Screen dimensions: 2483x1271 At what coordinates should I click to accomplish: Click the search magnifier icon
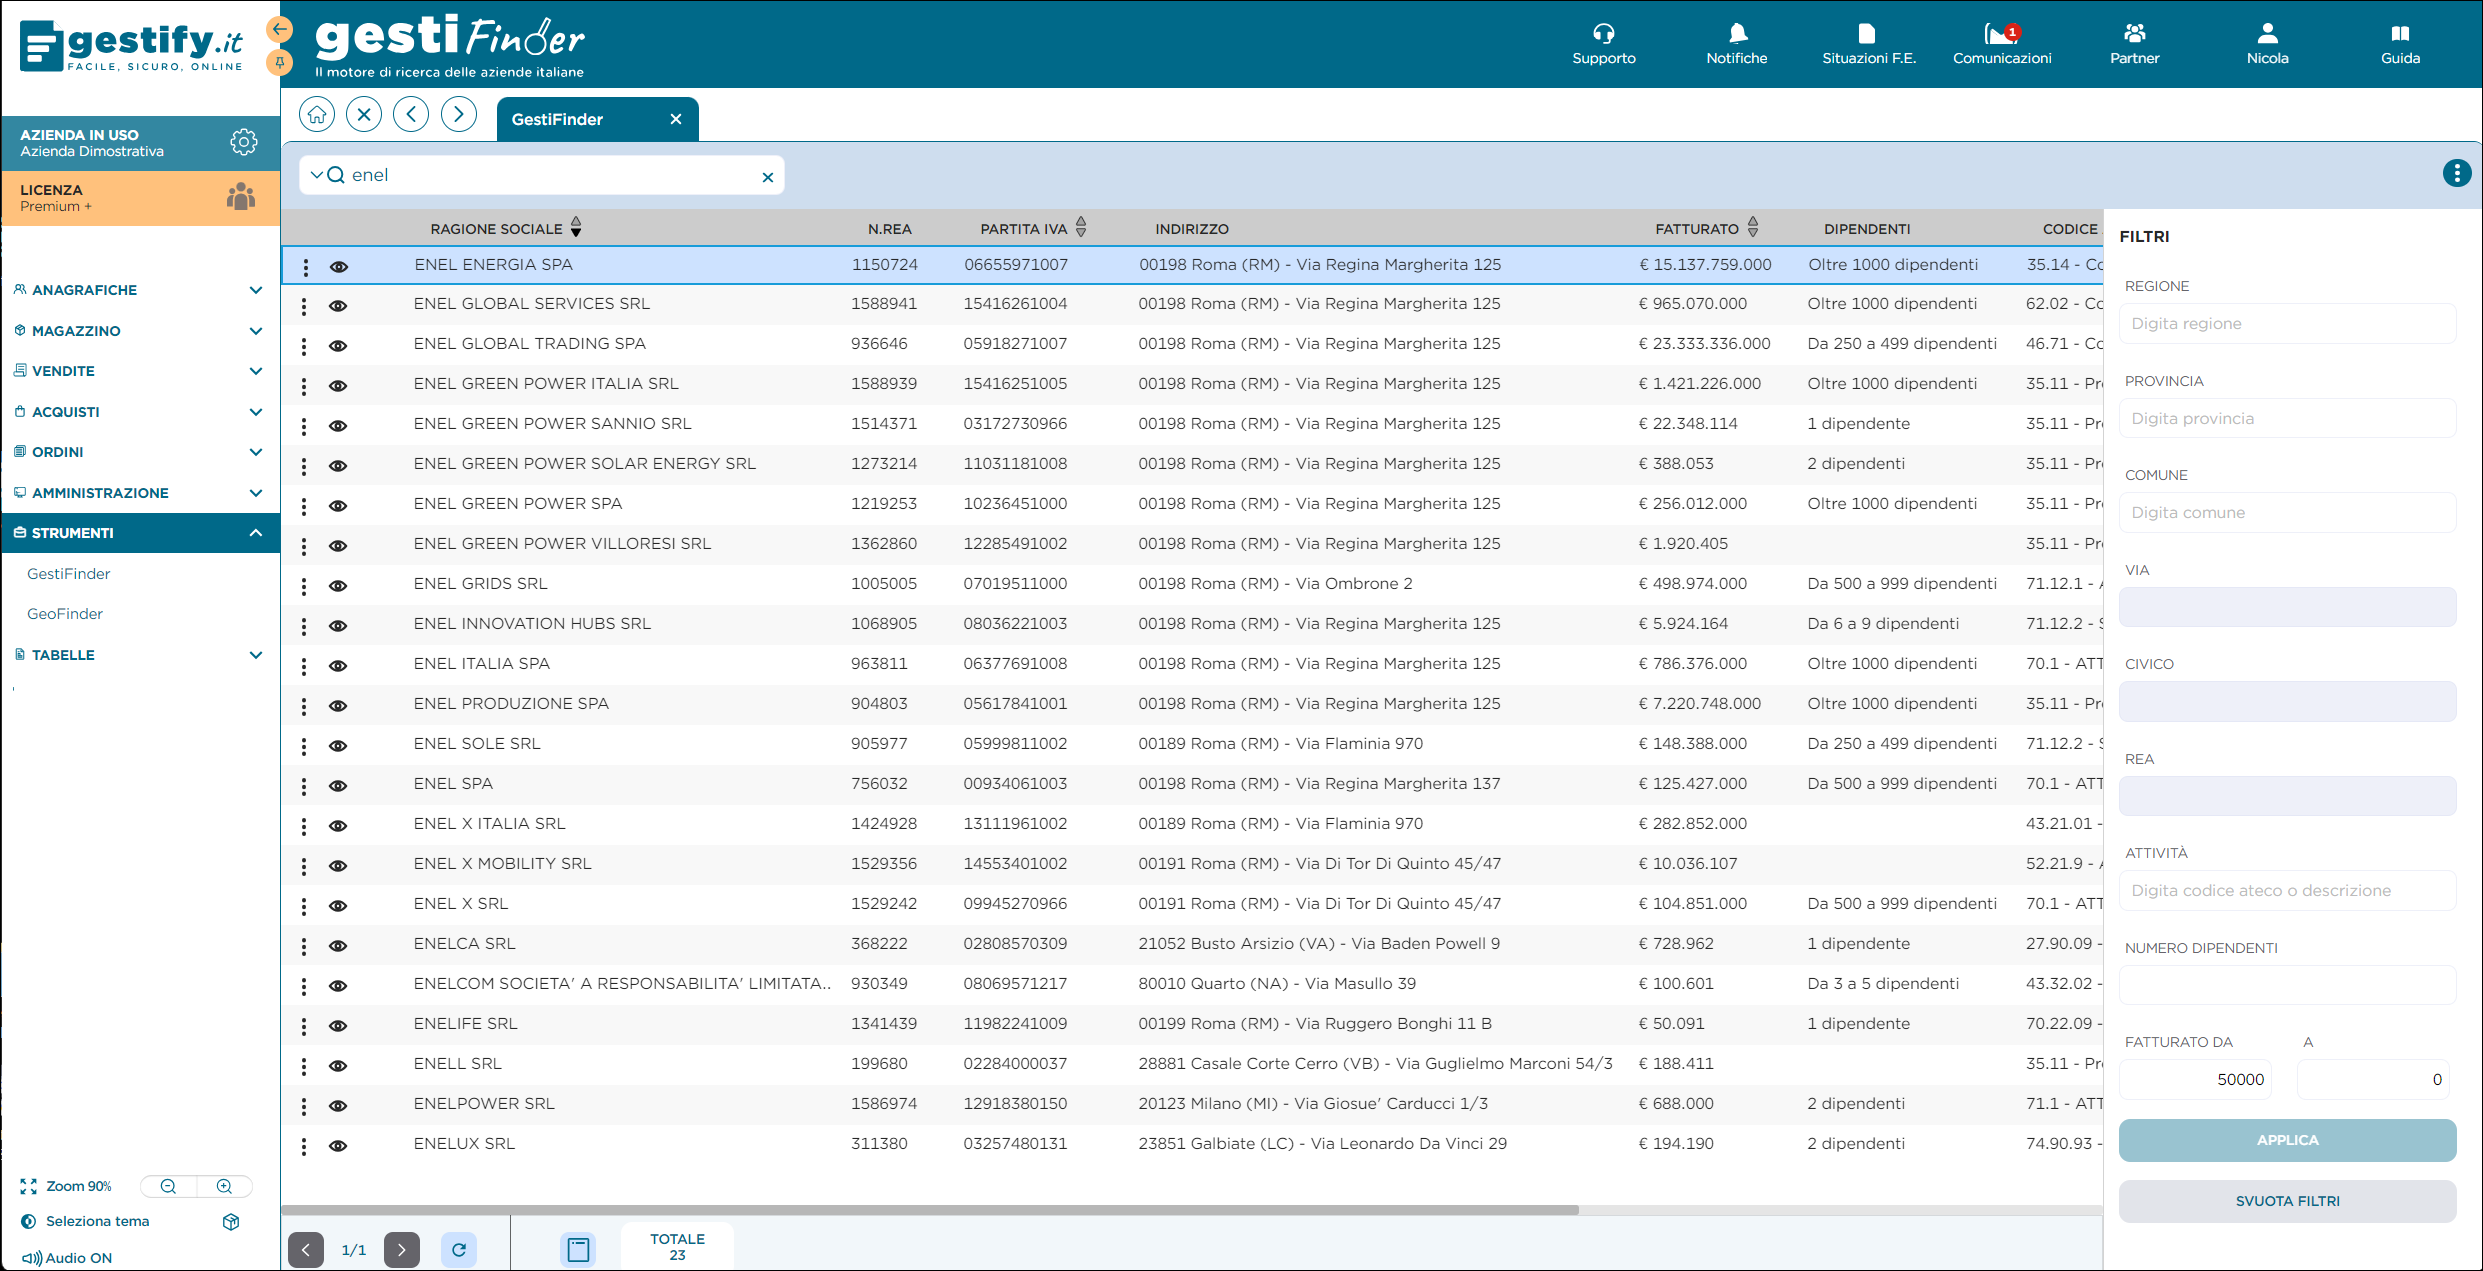point(336,175)
